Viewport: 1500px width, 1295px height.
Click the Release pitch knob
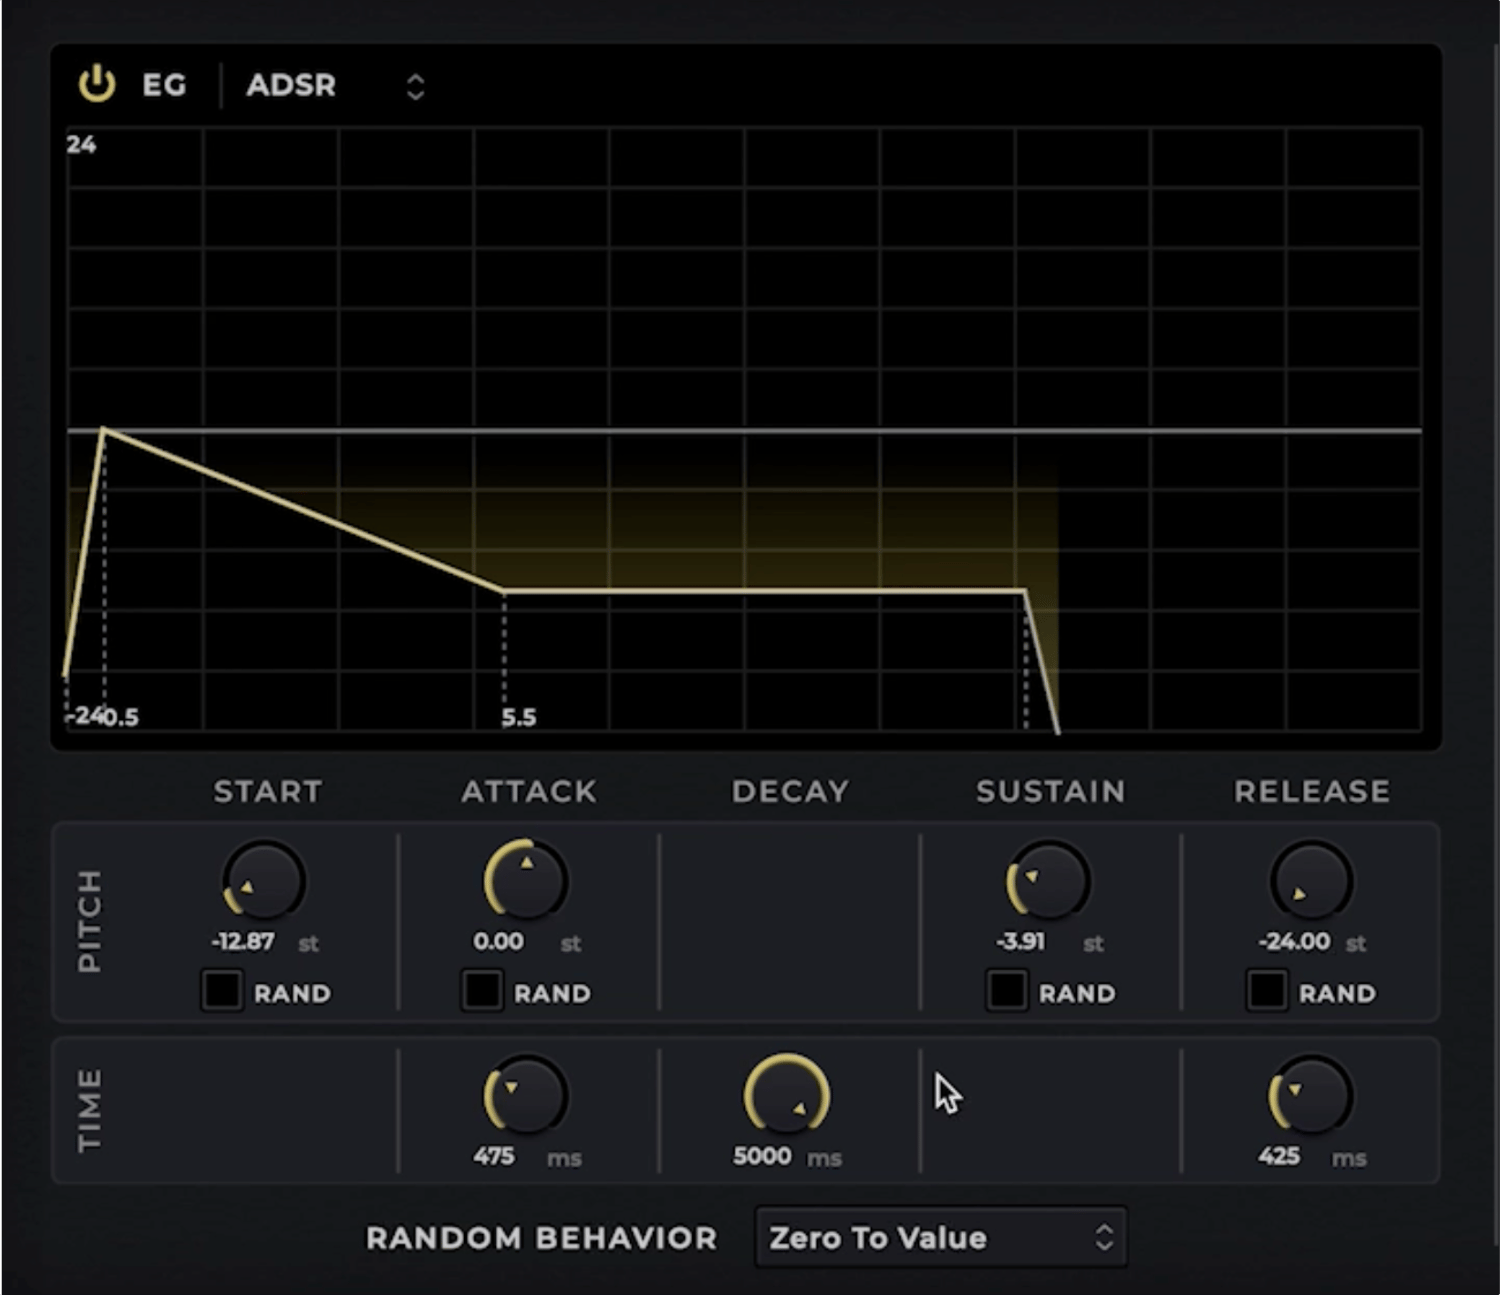[1310, 881]
